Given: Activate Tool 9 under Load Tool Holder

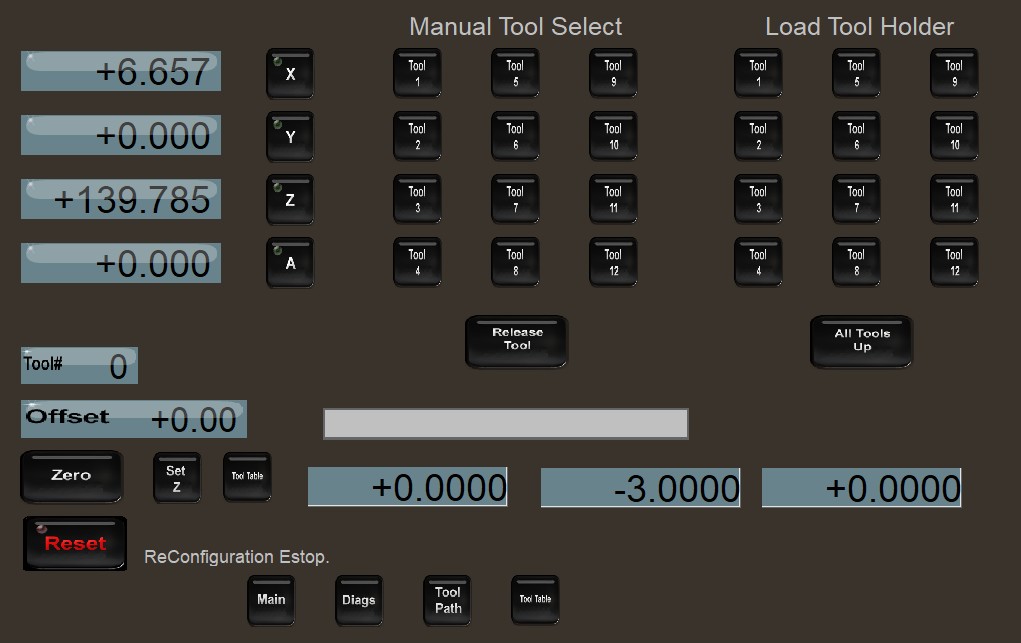Looking at the screenshot, I should point(955,73).
